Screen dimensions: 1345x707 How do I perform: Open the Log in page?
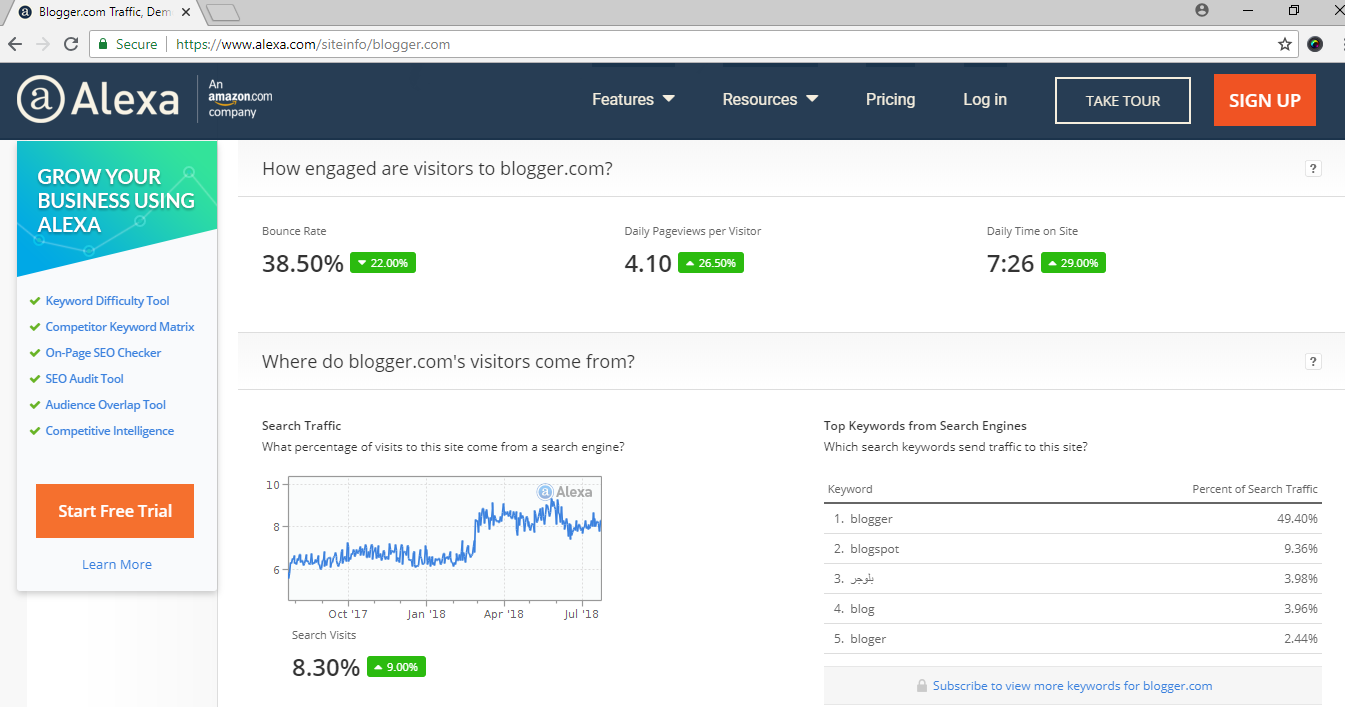pyautogui.click(x=985, y=100)
